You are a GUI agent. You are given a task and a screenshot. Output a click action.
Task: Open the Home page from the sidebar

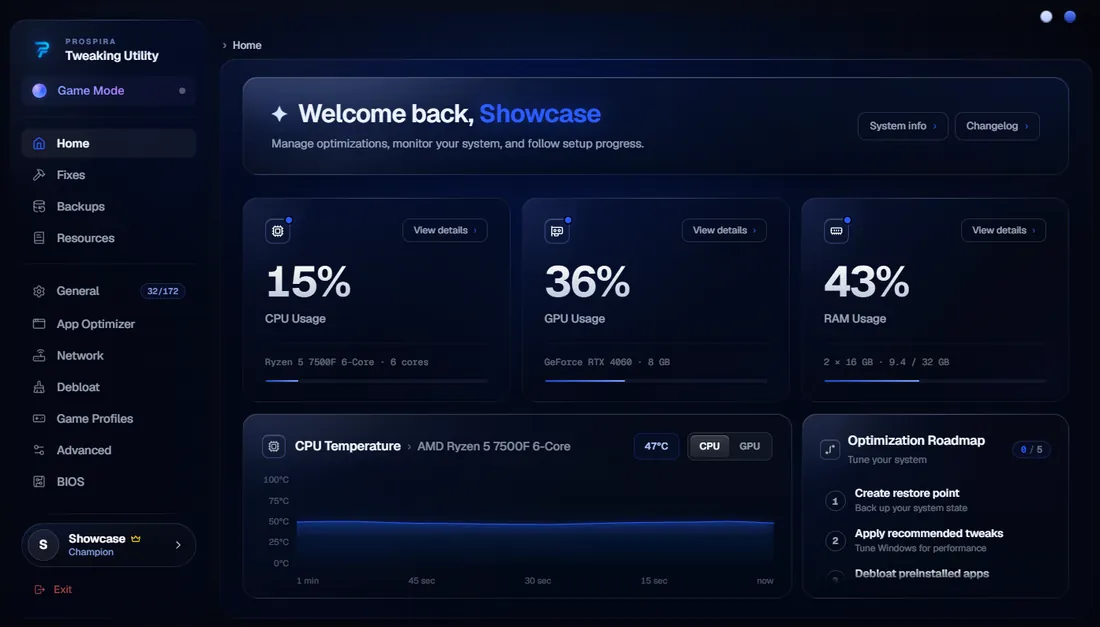coord(109,143)
